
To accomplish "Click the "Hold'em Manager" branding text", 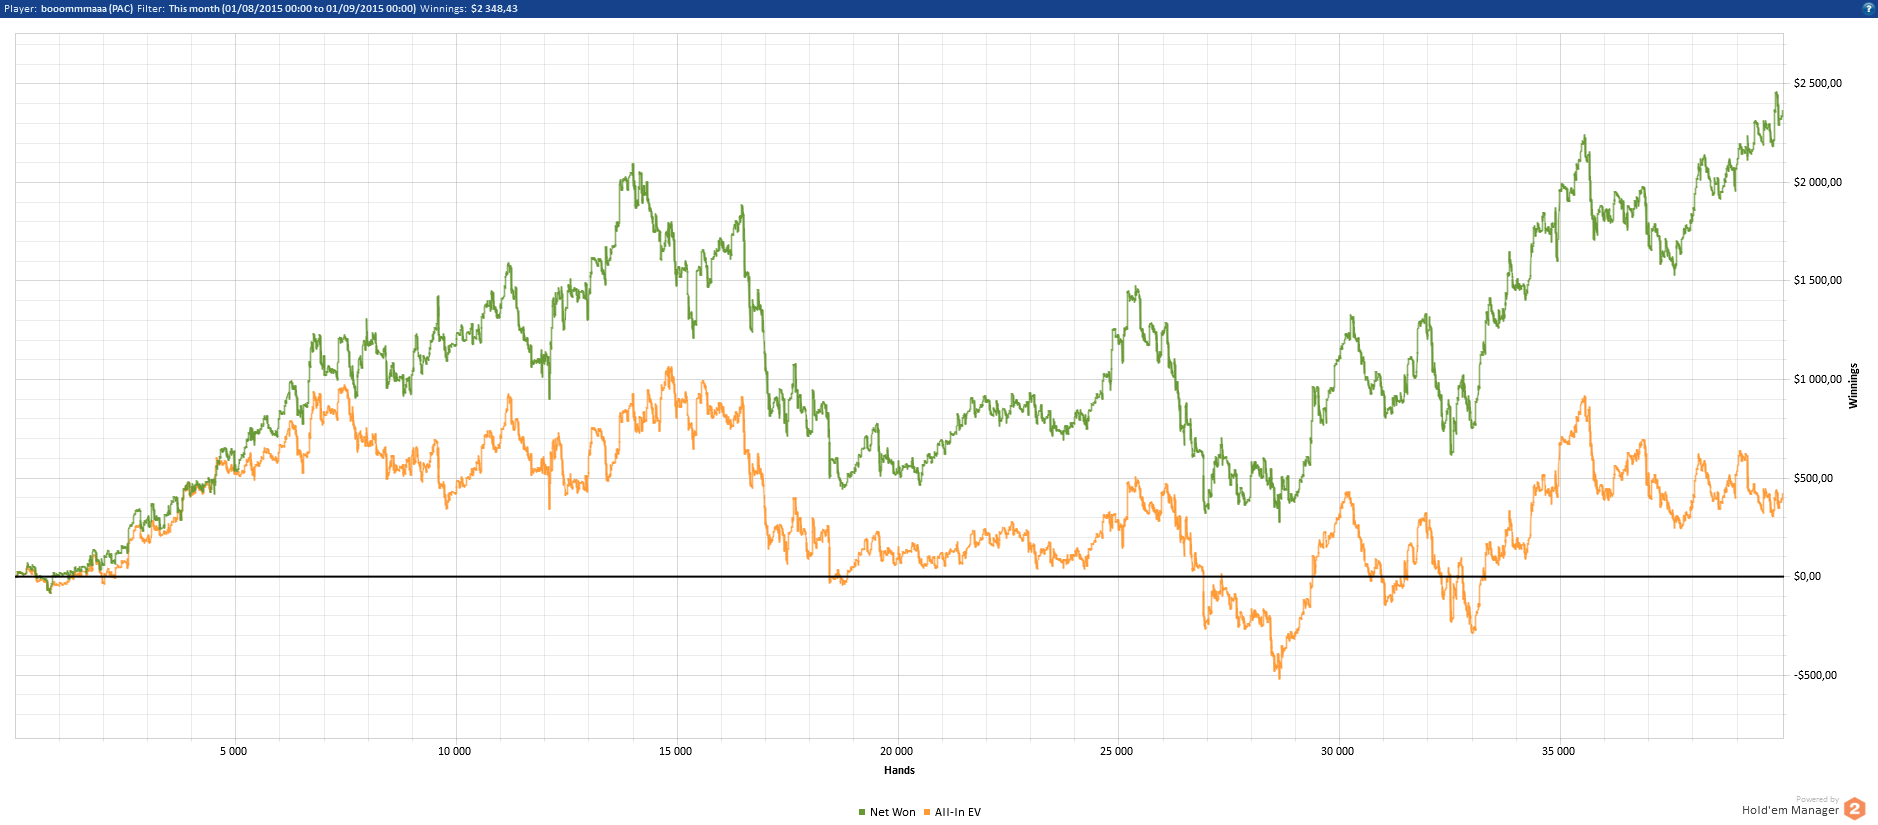I will pyautogui.click(x=1790, y=810).
